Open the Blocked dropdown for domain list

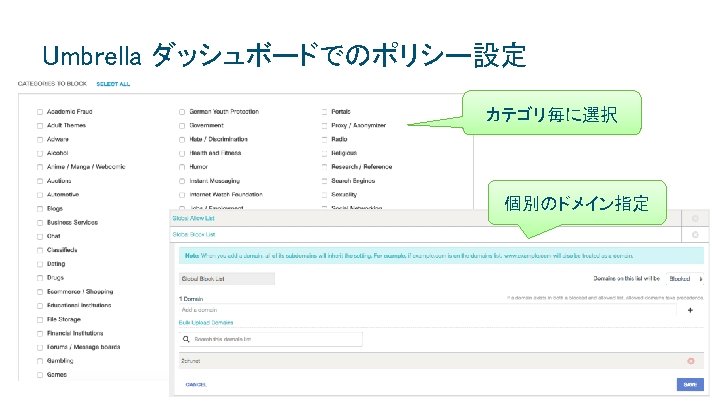point(685,279)
